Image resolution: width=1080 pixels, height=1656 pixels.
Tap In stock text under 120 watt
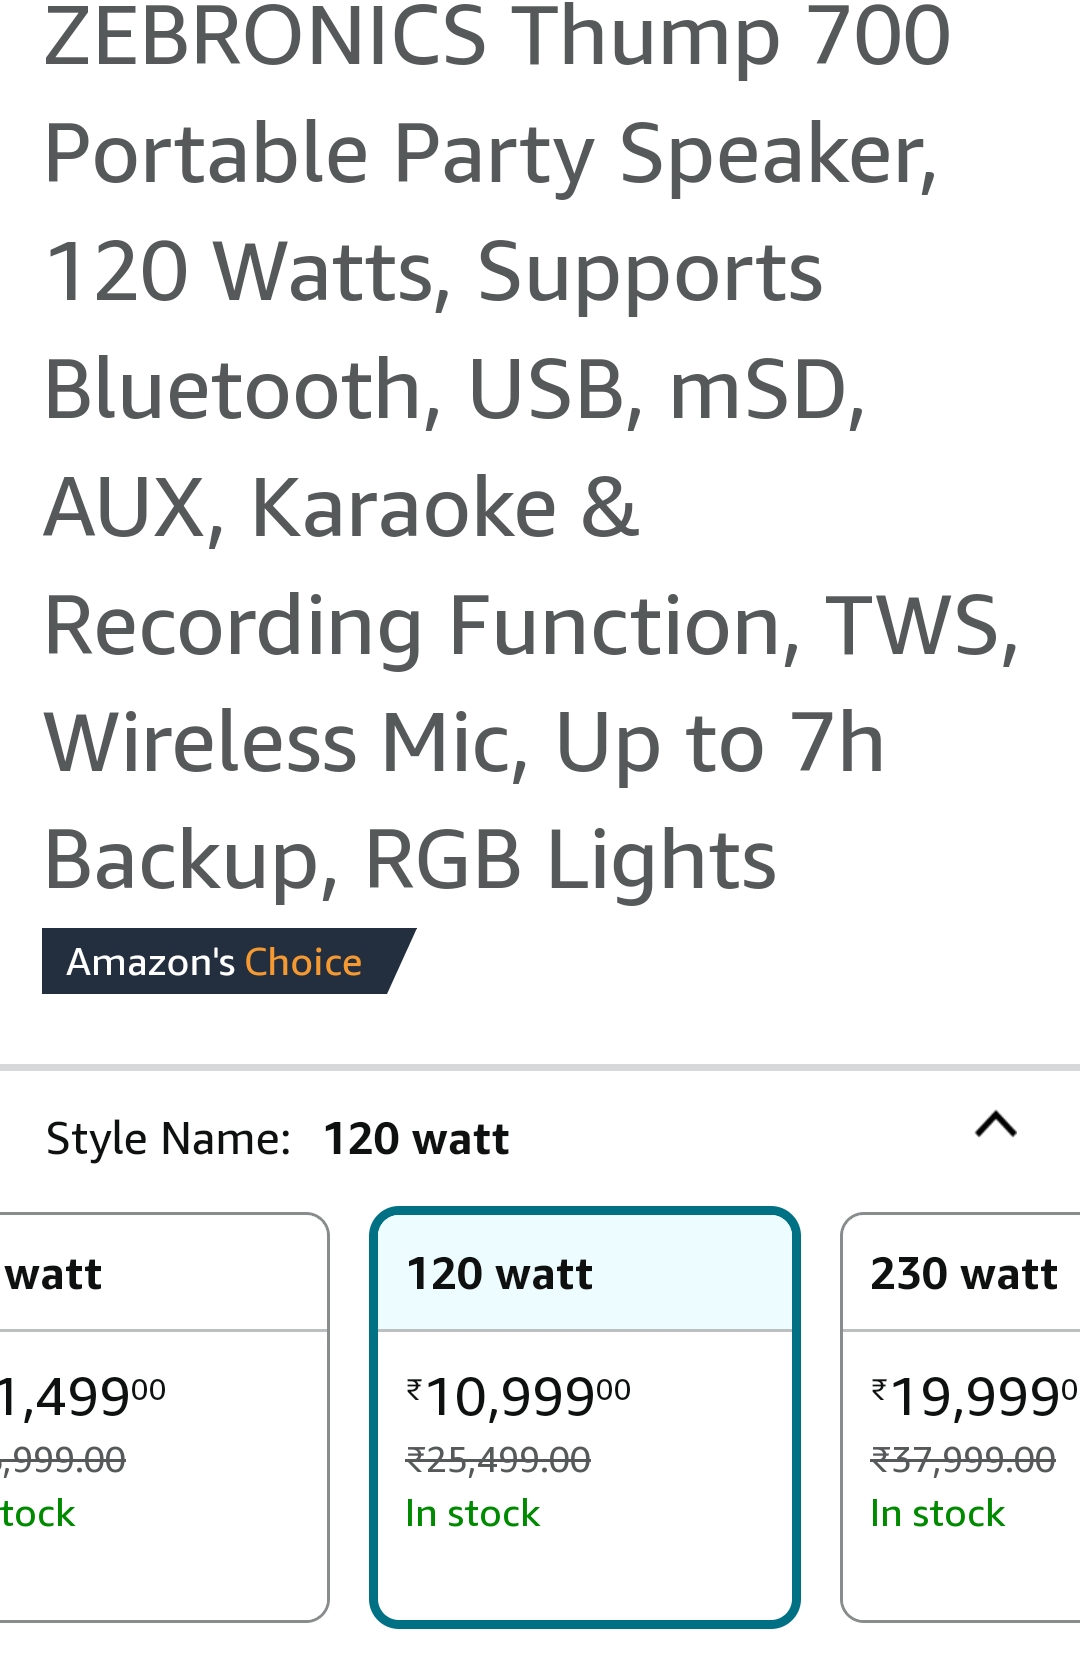[472, 1513]
